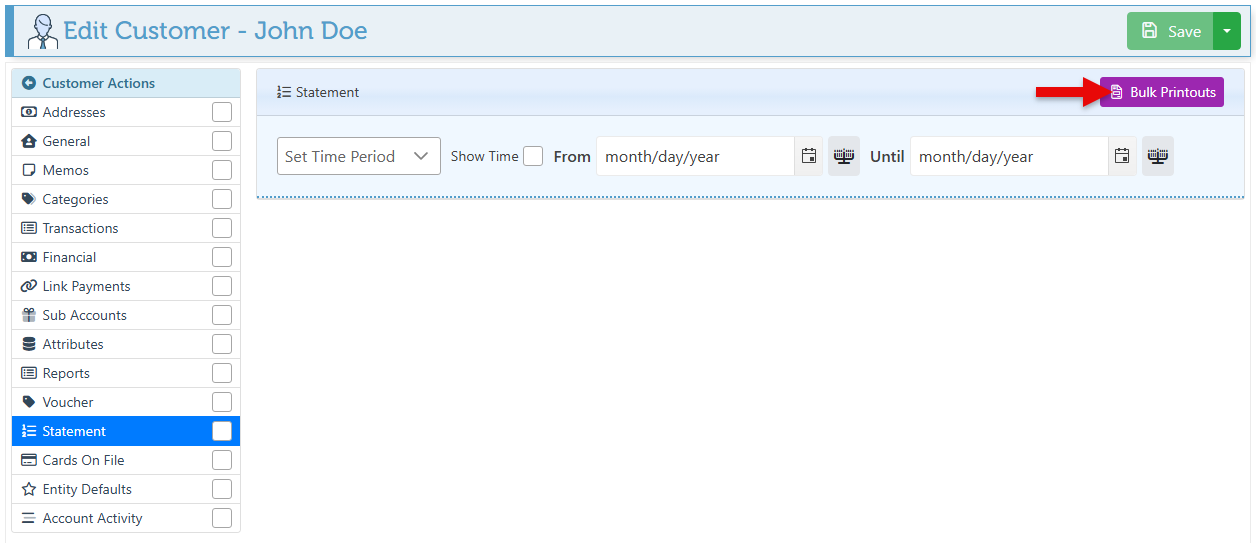This screenshot has width=1256, height=543.
Task: Click the From date input field
Action: pyautogui.click(x=695, y=156)
